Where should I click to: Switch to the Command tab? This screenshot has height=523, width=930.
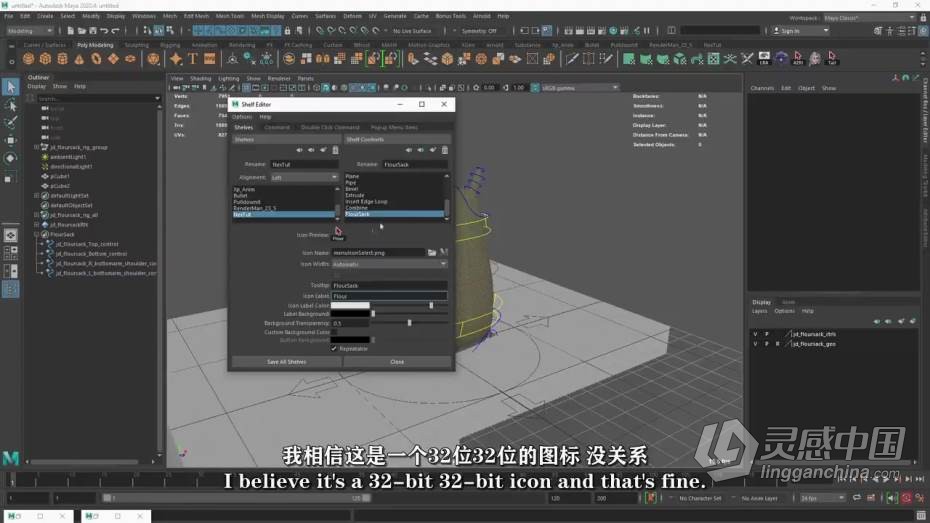pos(277,127)
